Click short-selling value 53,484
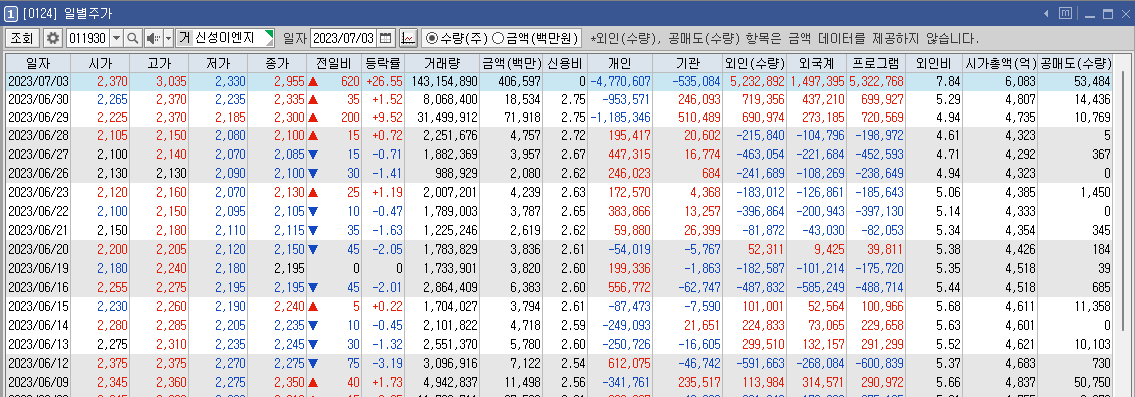 click(1093, 81)
